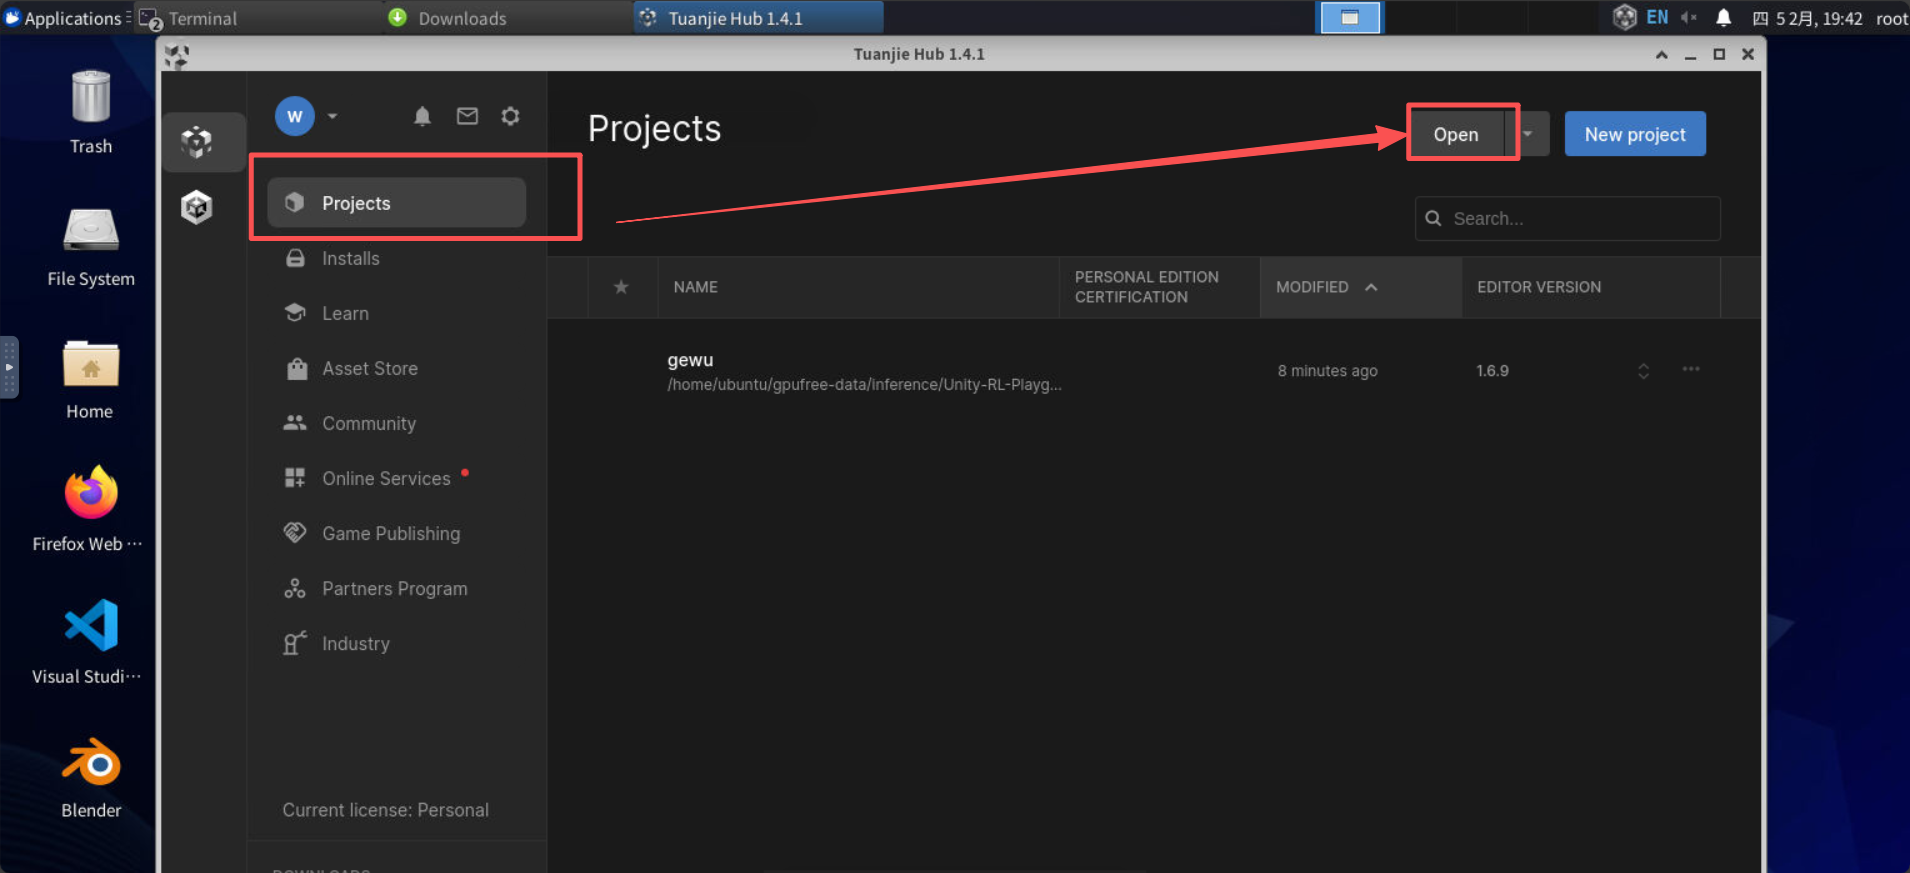The image size is (1910, 873).
Task: Click the Open project button
Action: pos(1456,134)
